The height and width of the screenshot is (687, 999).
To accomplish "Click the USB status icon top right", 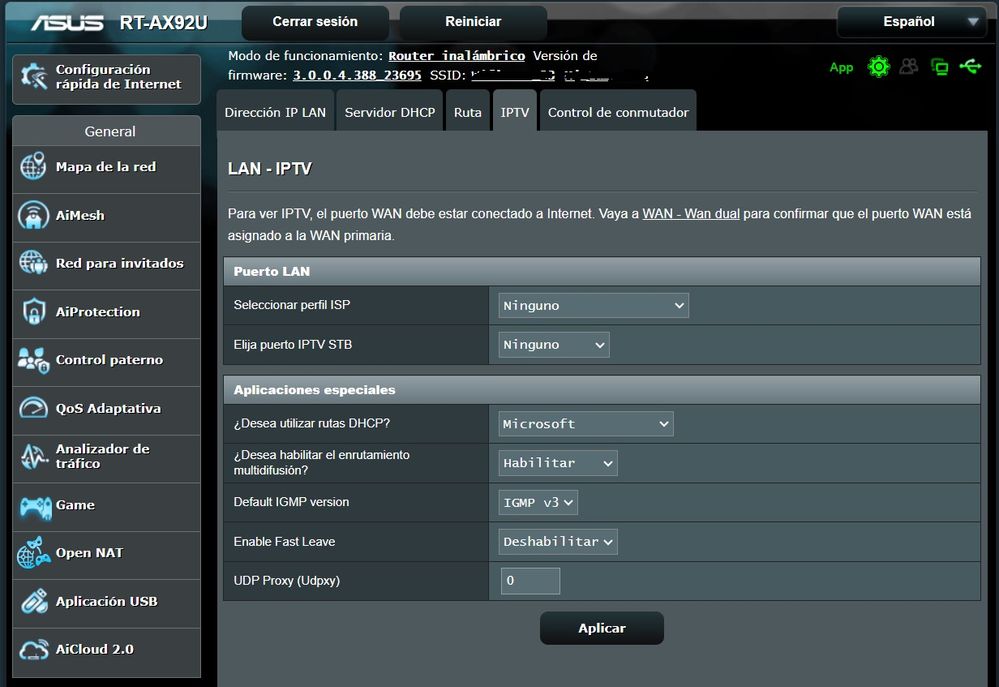I will [971, 66].
